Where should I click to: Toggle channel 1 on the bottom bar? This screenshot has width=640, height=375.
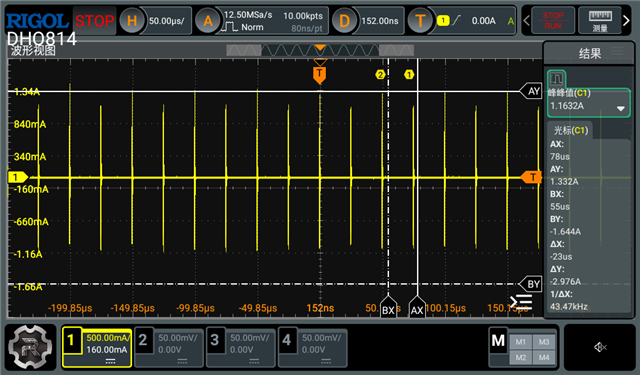click(x=71, y=340)
